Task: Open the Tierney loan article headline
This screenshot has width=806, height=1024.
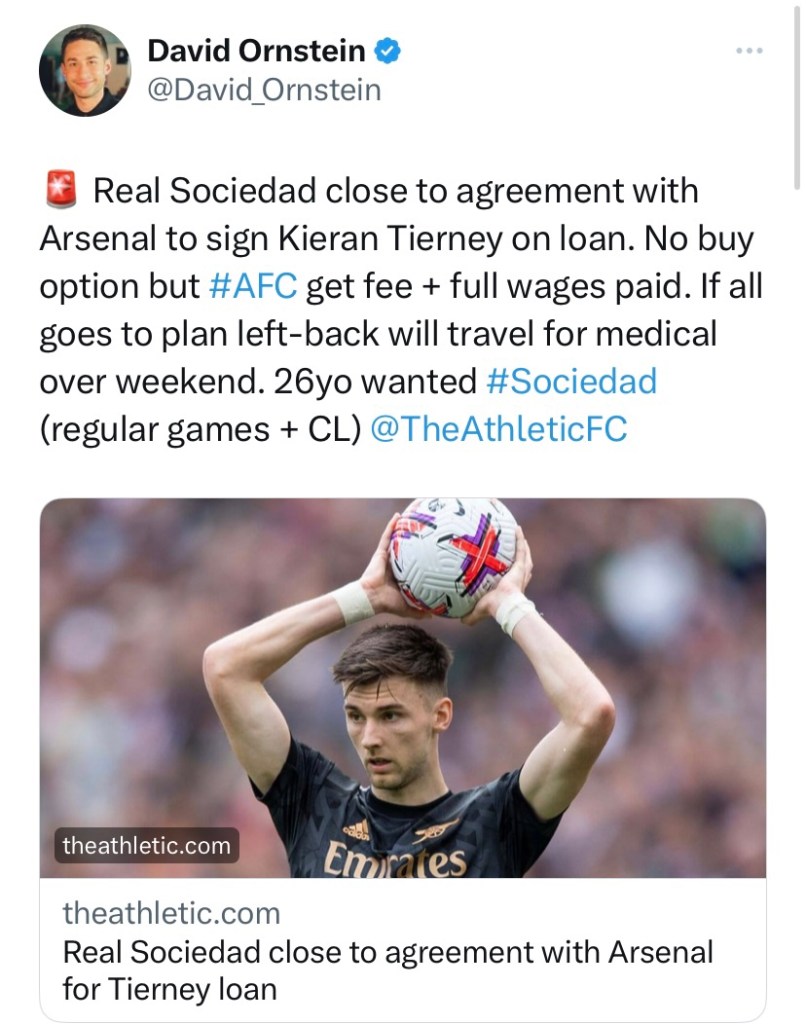Action: click(388, 969)
